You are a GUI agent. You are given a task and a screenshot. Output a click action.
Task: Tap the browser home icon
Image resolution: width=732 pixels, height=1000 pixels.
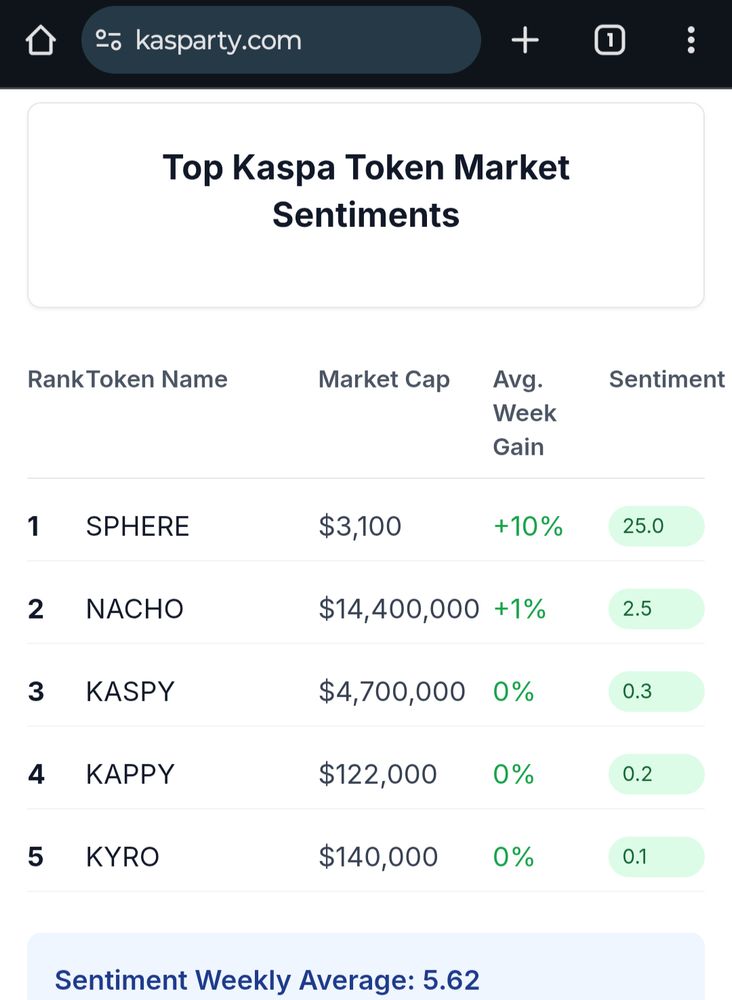tap(40, 41)
